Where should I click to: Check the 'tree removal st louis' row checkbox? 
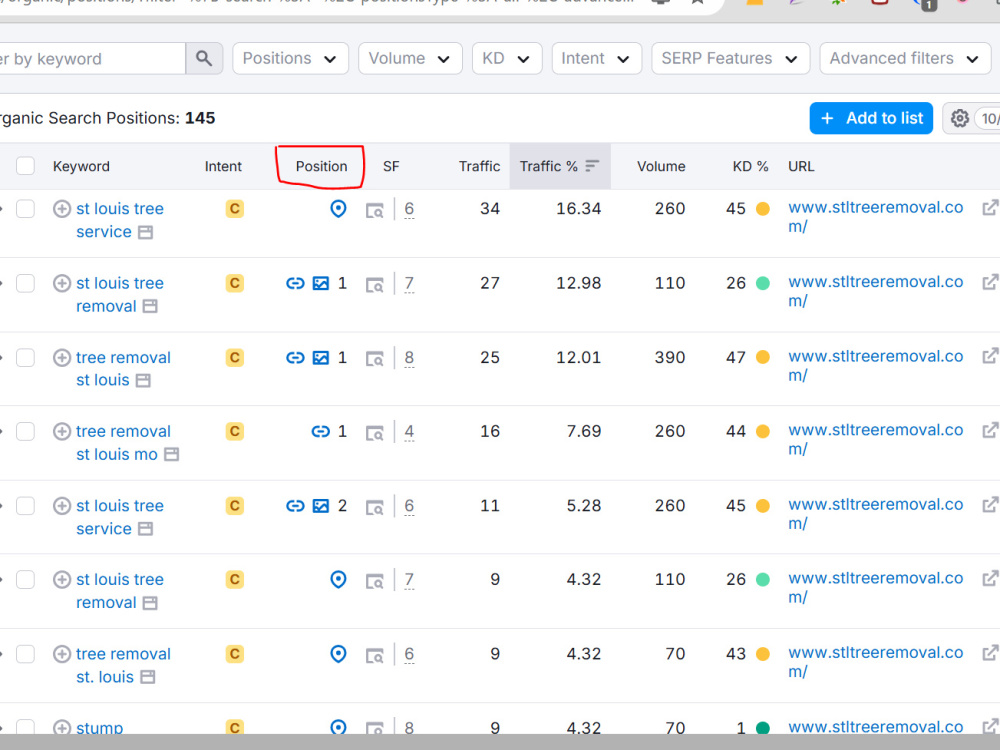point(26,358)
